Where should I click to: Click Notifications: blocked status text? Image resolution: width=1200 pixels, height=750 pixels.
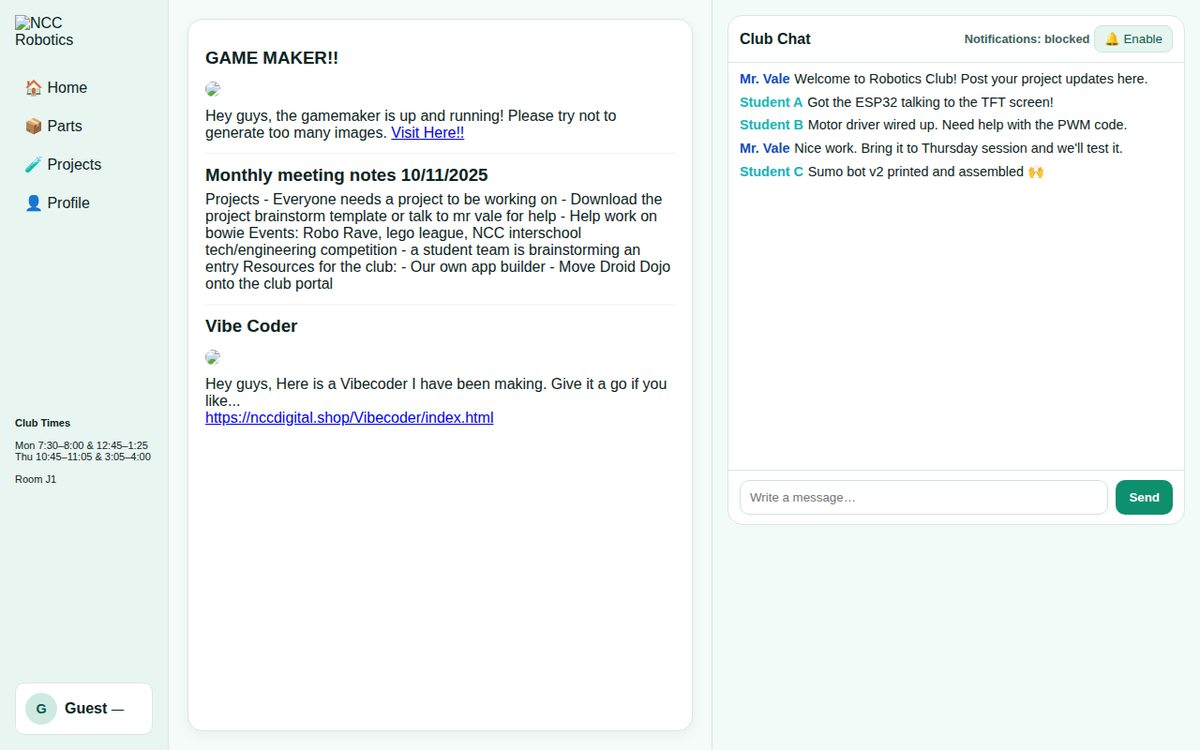[x=1027, y=39]
